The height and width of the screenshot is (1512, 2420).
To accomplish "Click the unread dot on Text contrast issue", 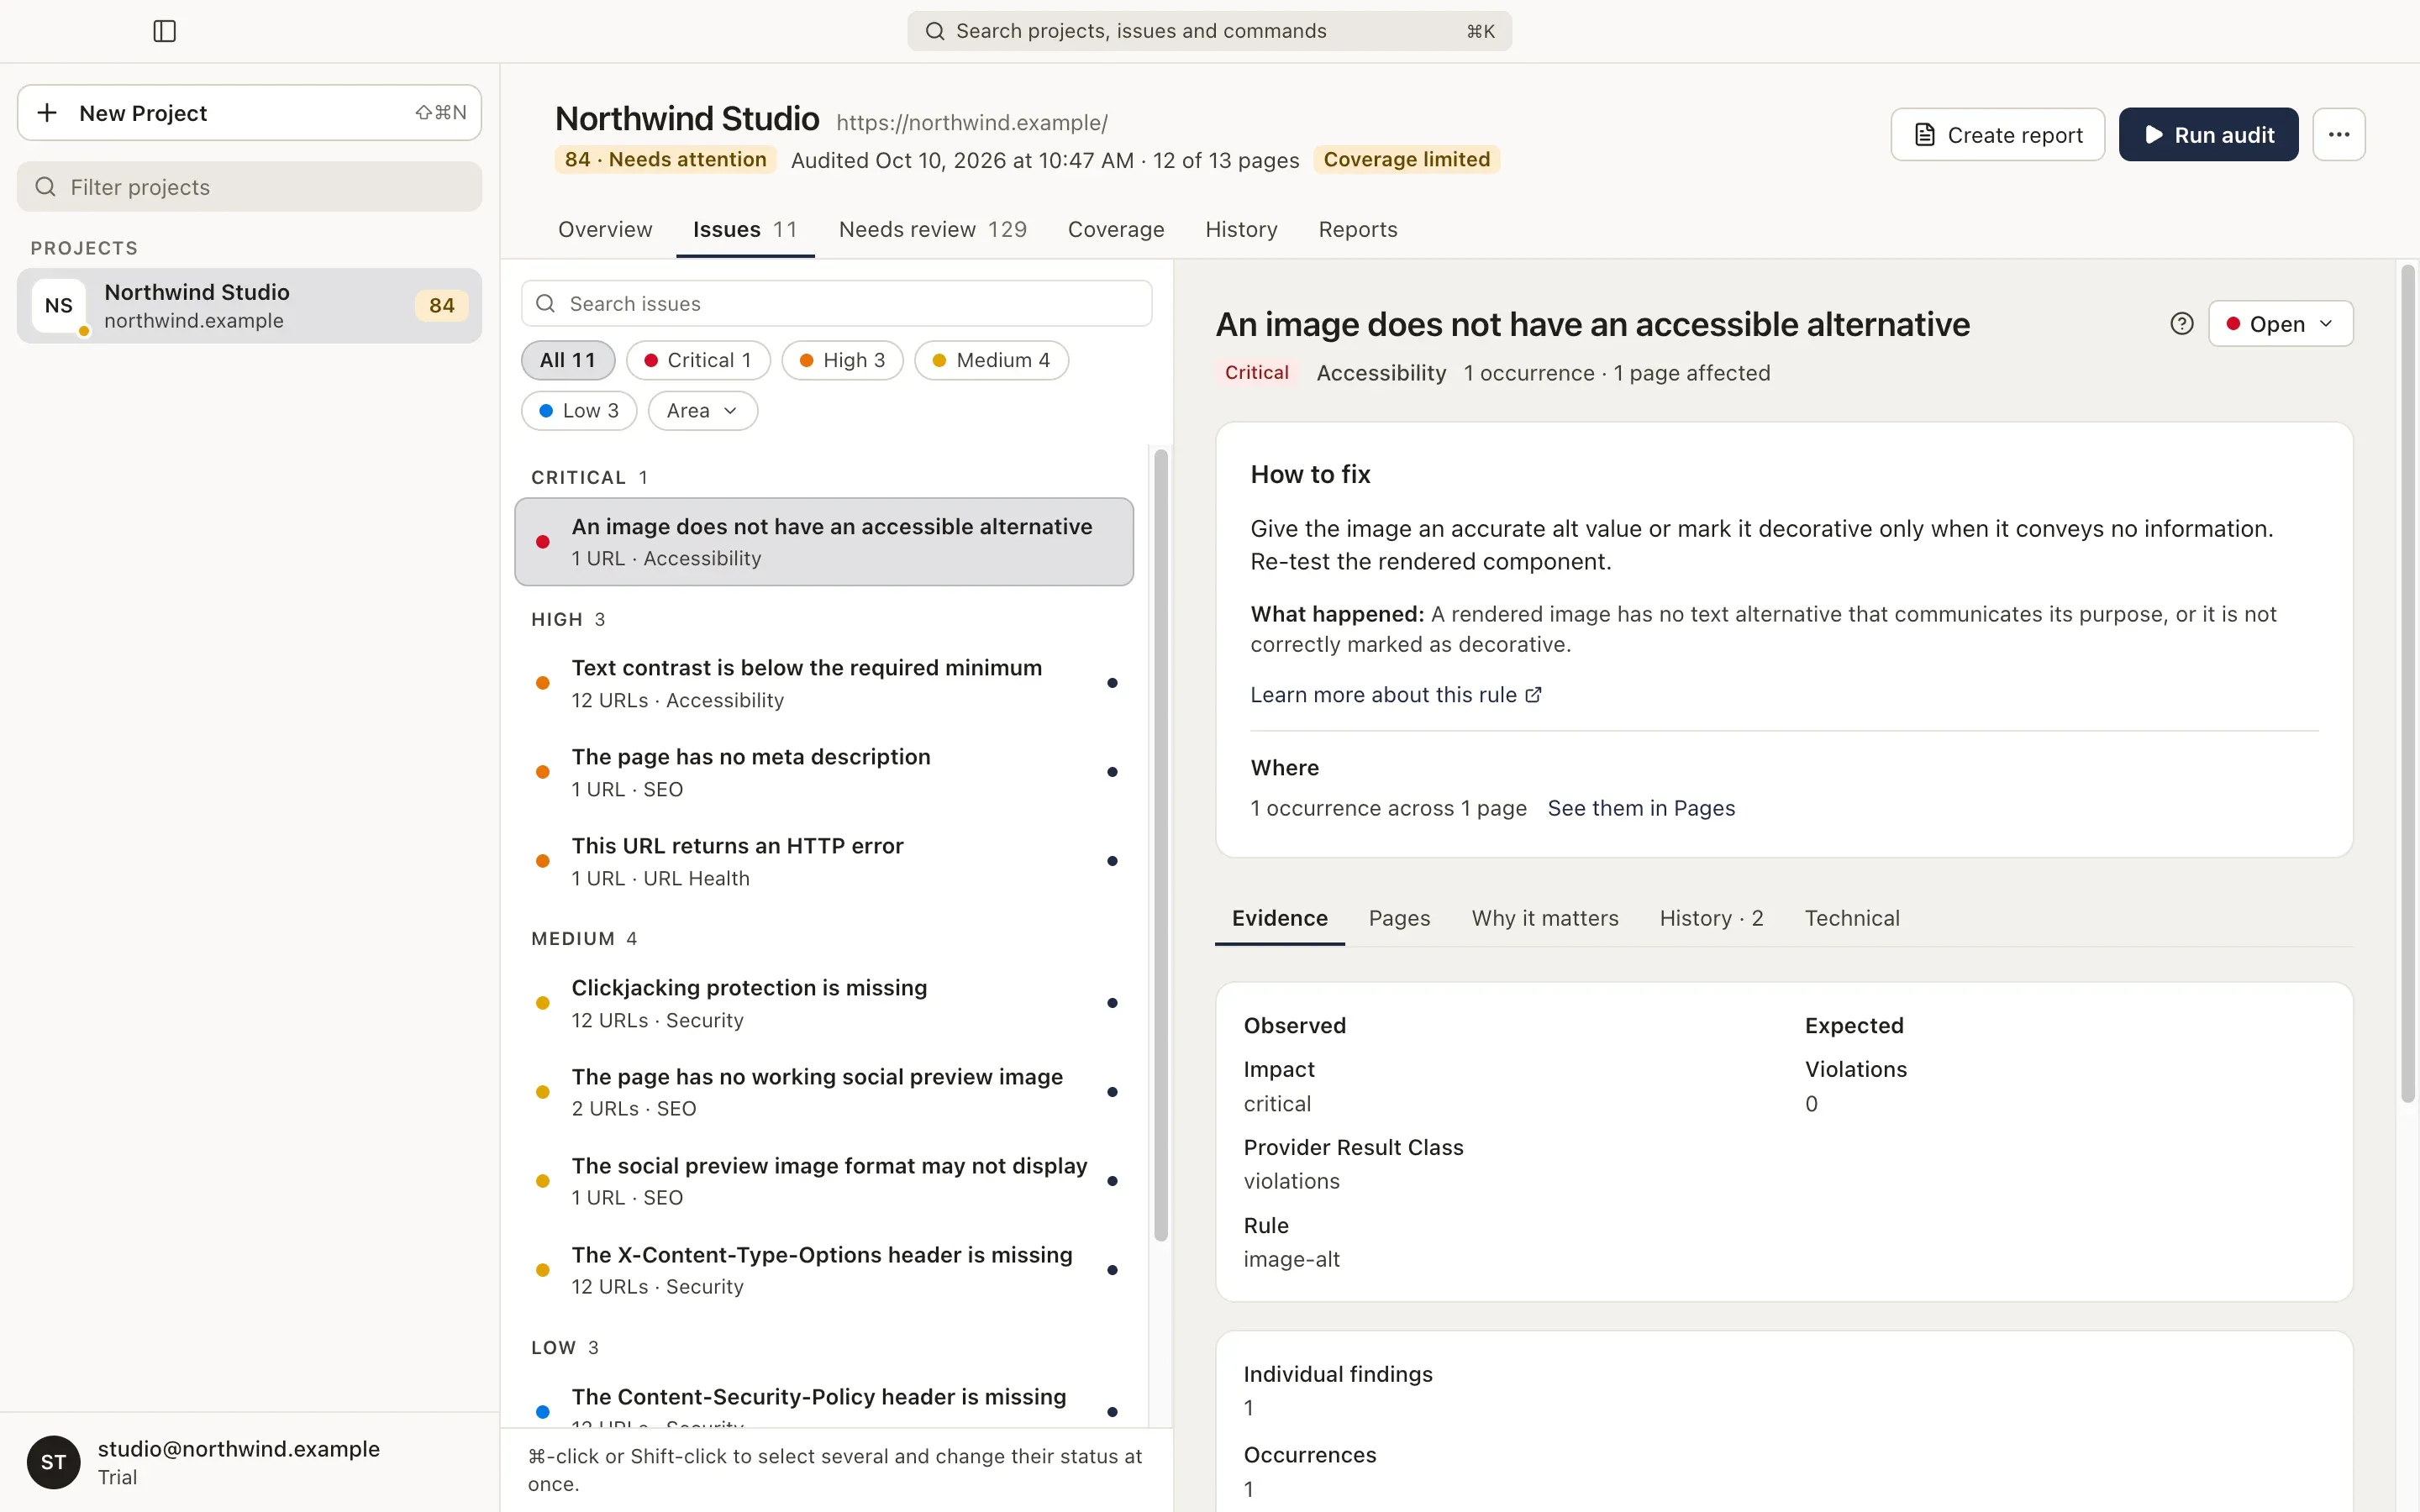I will [1112, 683].
